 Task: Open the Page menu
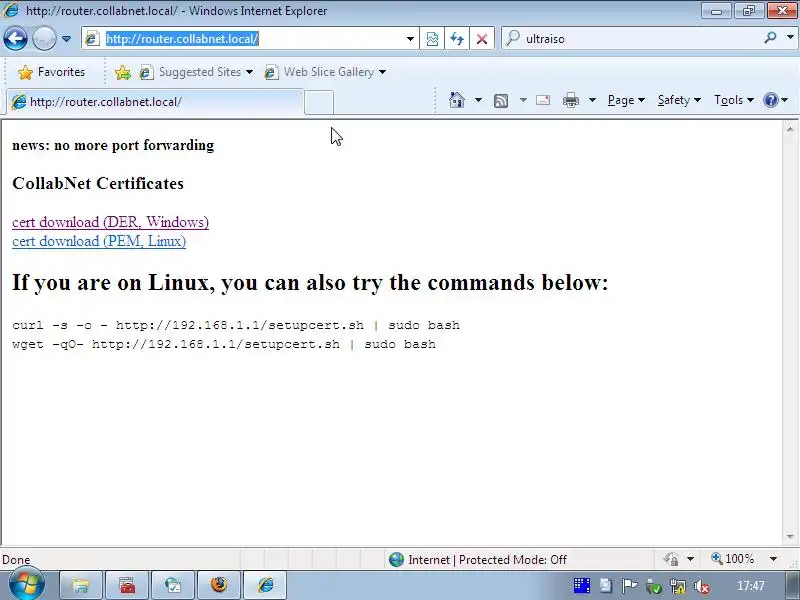click(x=626, y=100)
